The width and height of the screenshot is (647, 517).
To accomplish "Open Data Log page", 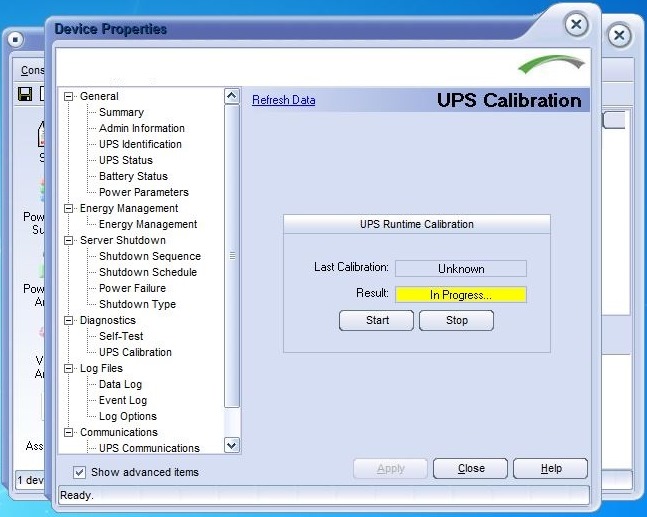I will point(120,385).
